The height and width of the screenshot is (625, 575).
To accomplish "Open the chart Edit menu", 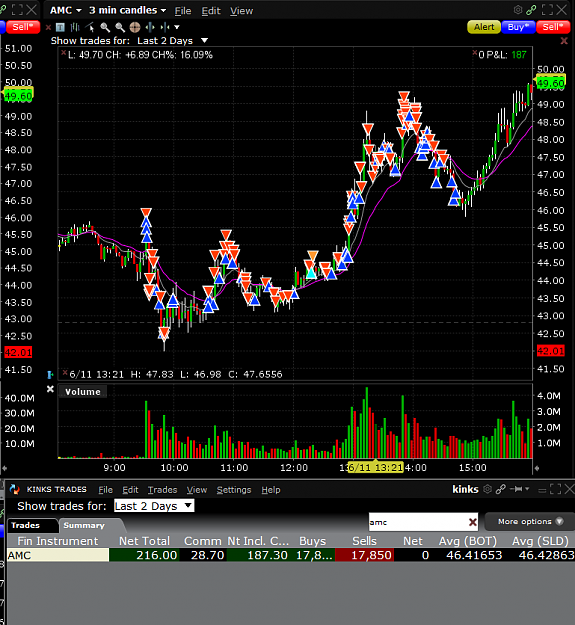I will click(x=211, y=11).
